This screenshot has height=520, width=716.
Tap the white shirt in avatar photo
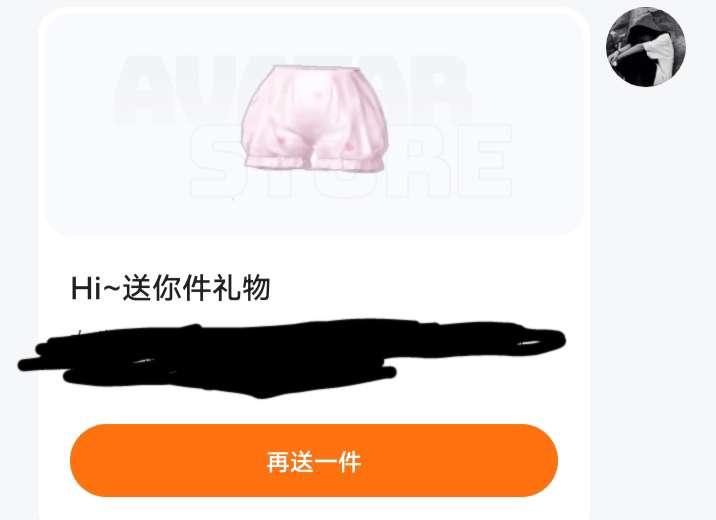pyautogui.click(x=662, y=60)
